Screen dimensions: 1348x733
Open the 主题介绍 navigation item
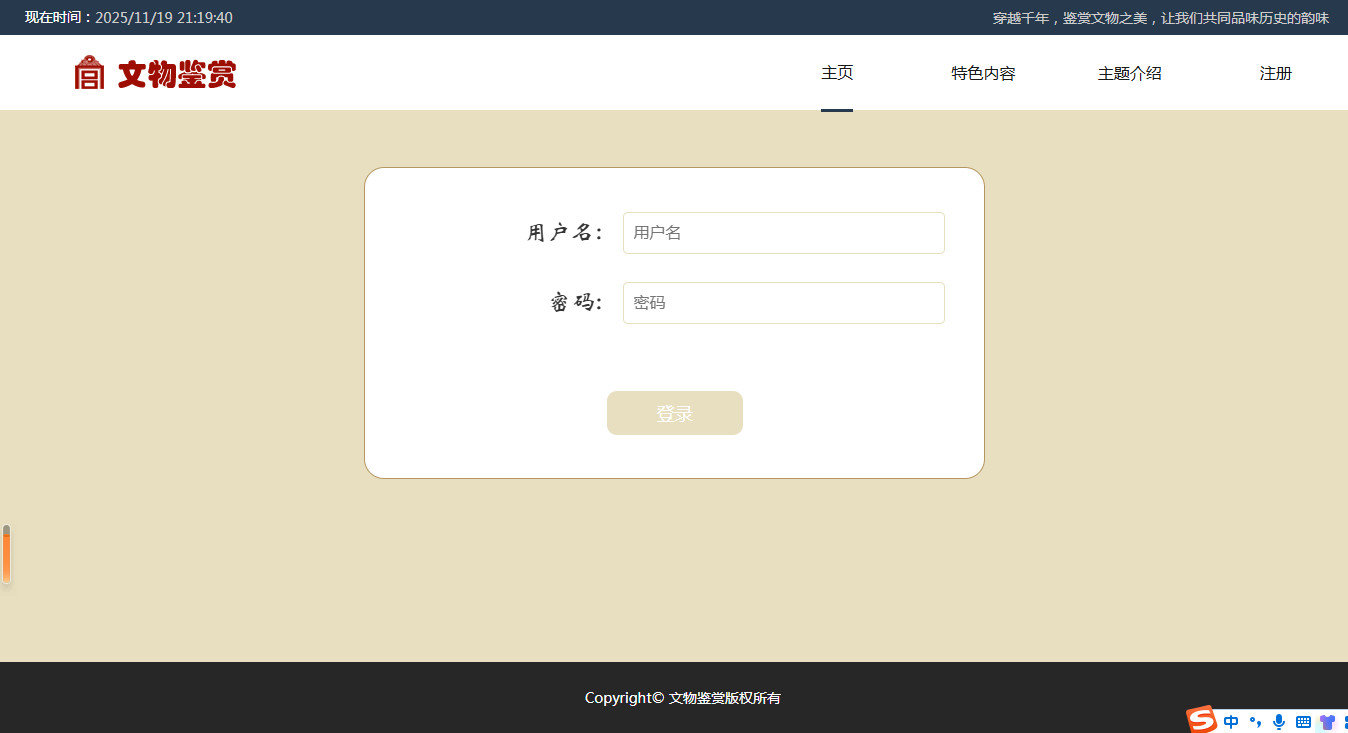click(1129, 73)
